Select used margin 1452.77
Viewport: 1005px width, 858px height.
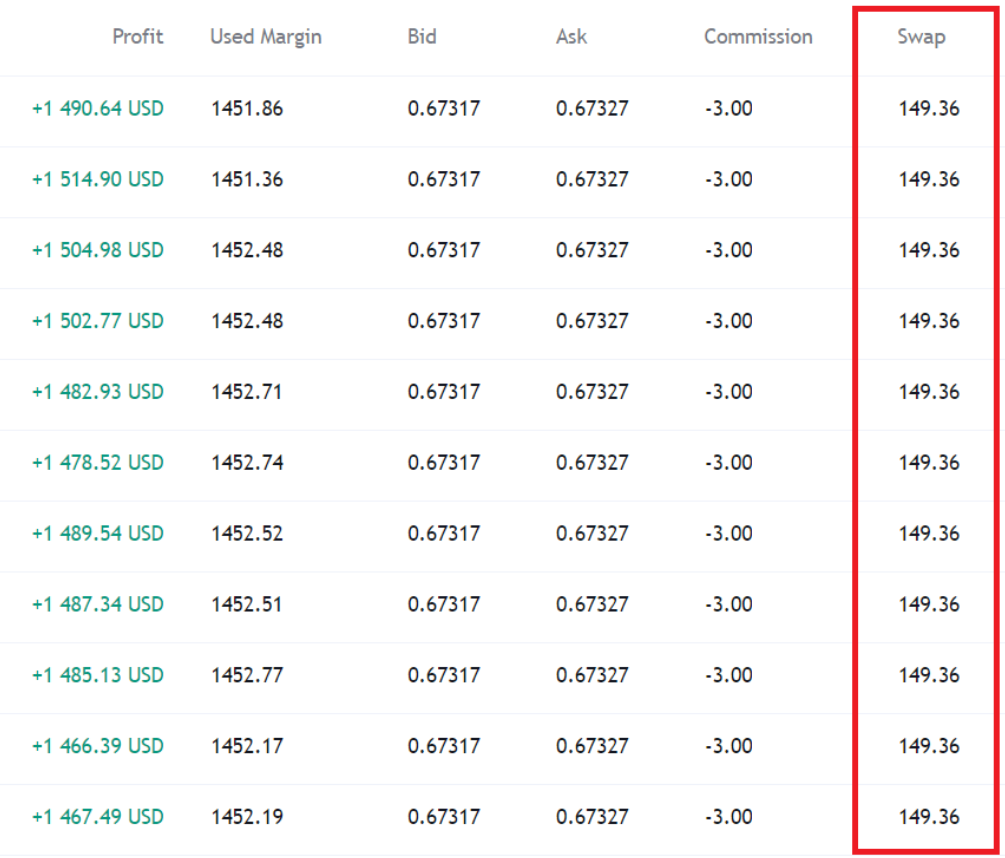(246, 675)
